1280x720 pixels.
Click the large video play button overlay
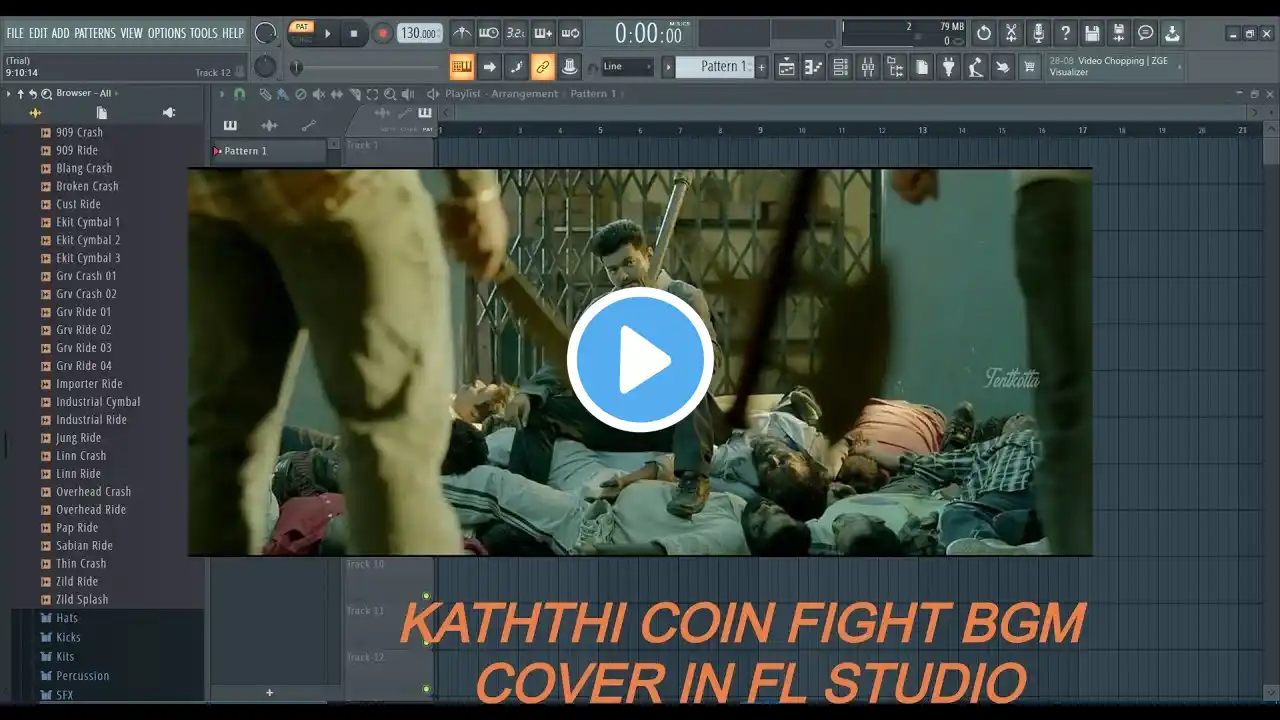[640, 360]
